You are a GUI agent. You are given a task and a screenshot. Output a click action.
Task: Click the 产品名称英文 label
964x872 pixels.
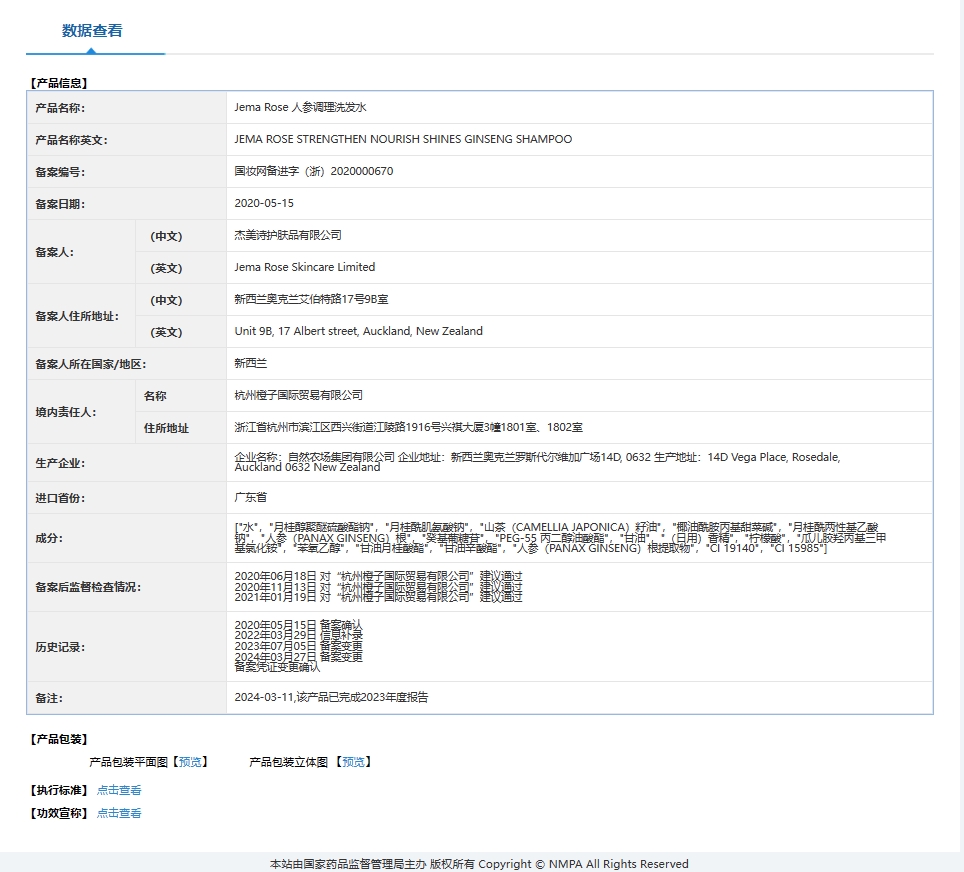[x=71, y=140]
